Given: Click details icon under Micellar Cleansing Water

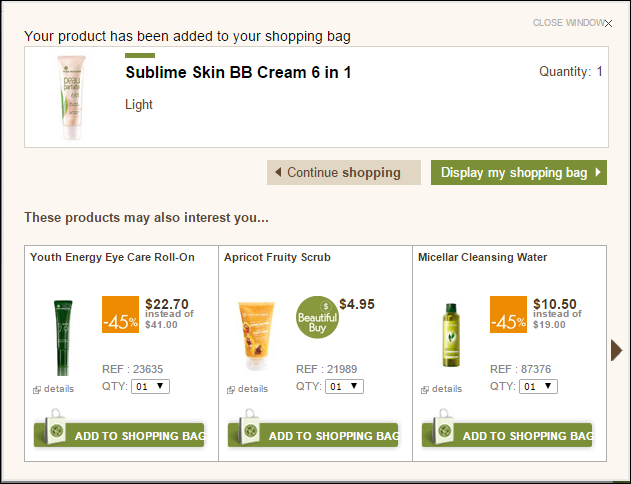Looking at the screenshot, I should pos(425,389).
